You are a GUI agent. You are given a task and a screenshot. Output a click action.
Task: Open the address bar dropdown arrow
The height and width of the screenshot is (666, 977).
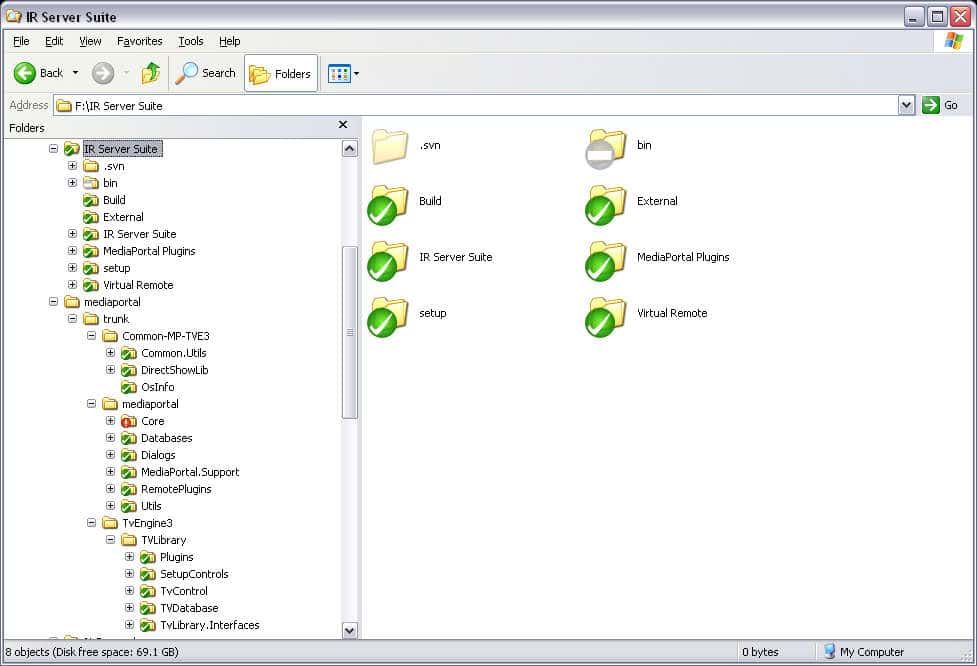906,105
